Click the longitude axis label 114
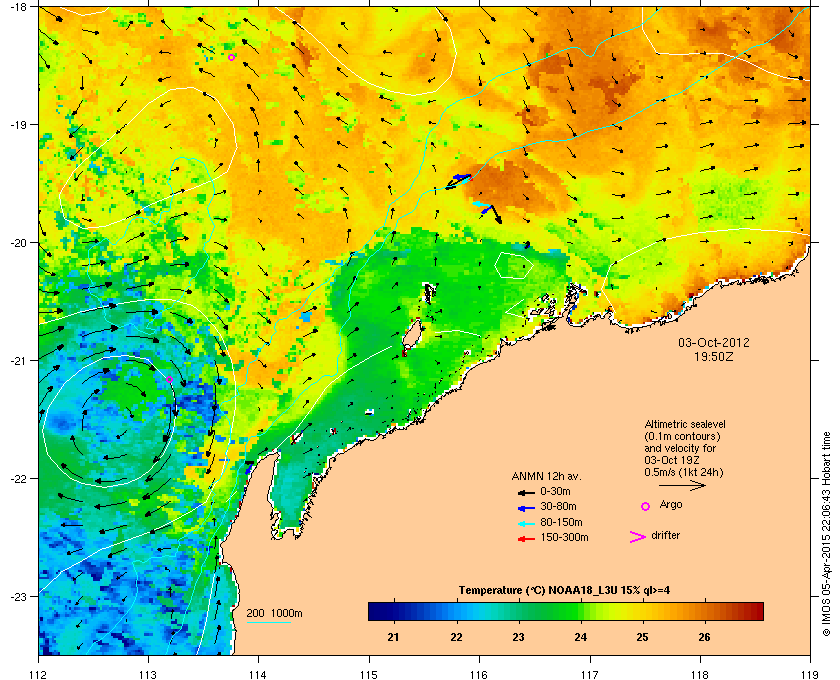 258,674
